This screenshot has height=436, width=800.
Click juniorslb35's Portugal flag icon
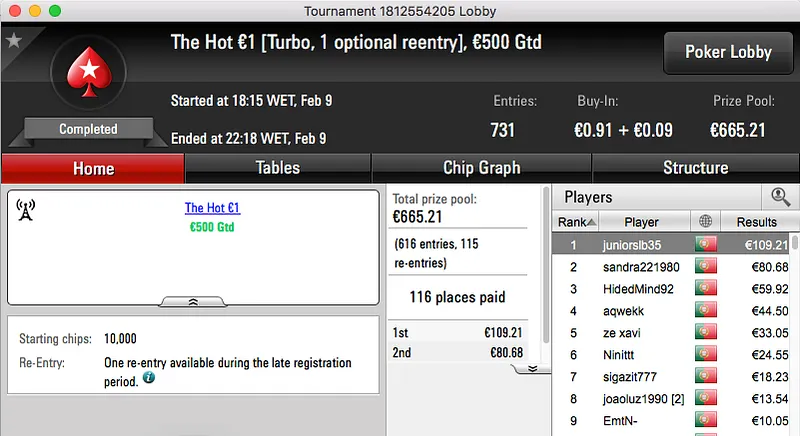[707, 244]
